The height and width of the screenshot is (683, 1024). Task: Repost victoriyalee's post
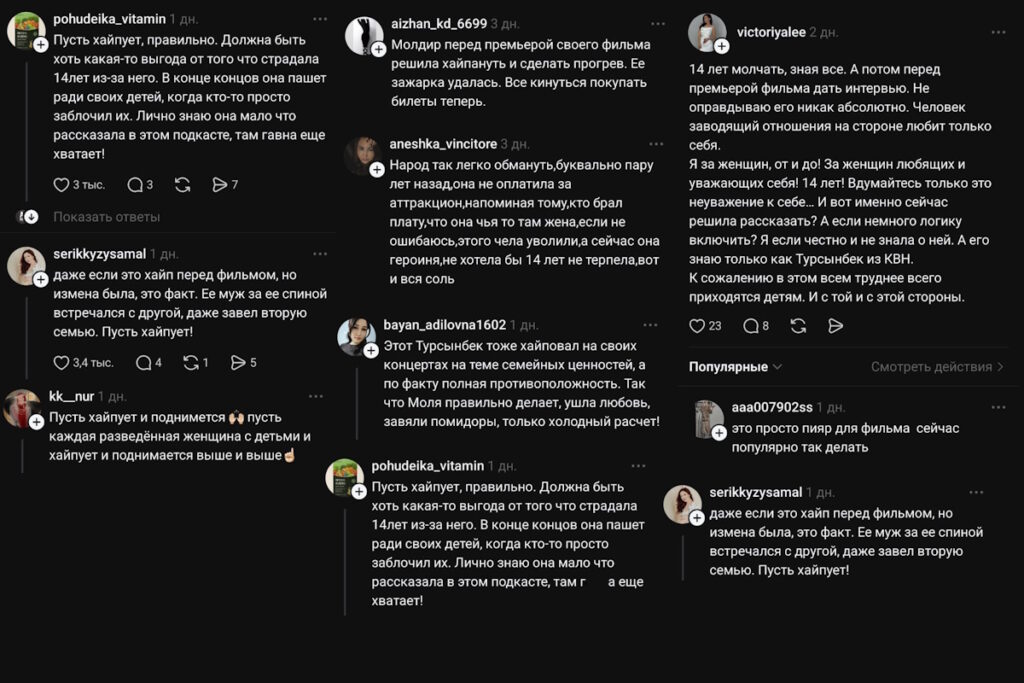pos(798,326)
